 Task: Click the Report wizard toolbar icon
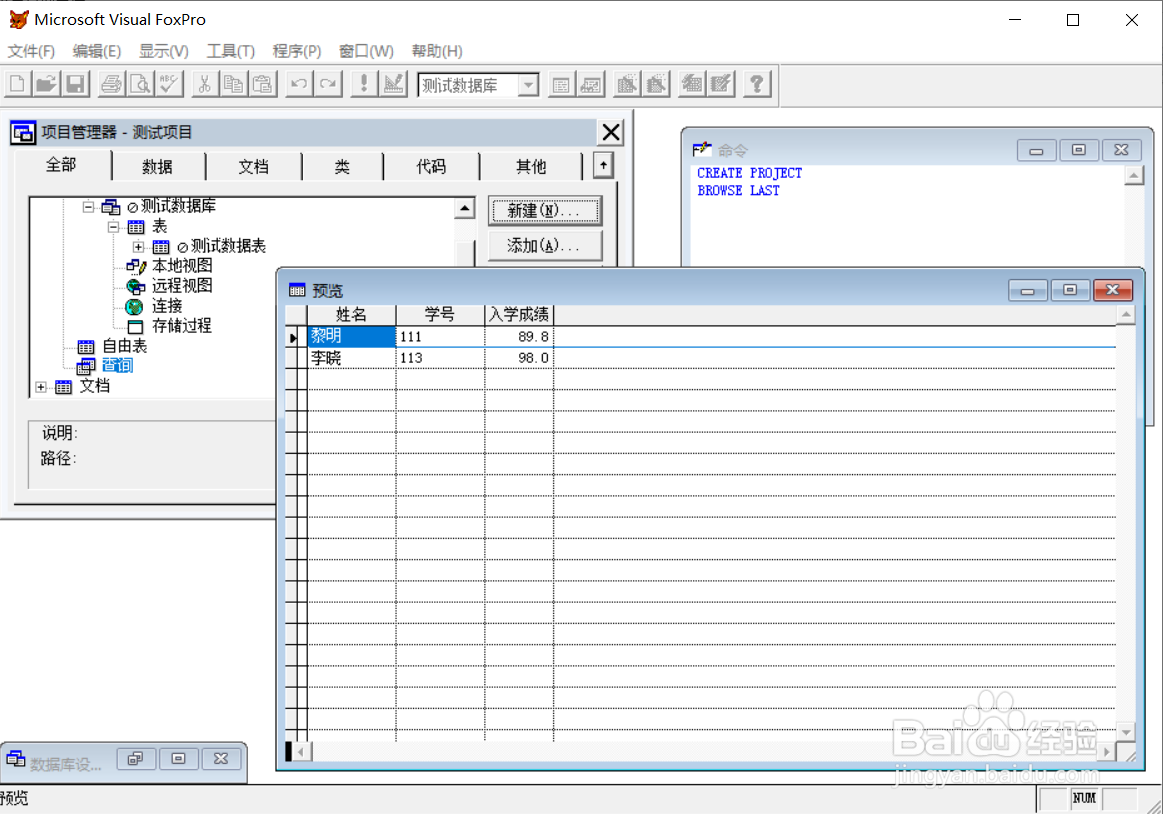(x=656, y=85)
